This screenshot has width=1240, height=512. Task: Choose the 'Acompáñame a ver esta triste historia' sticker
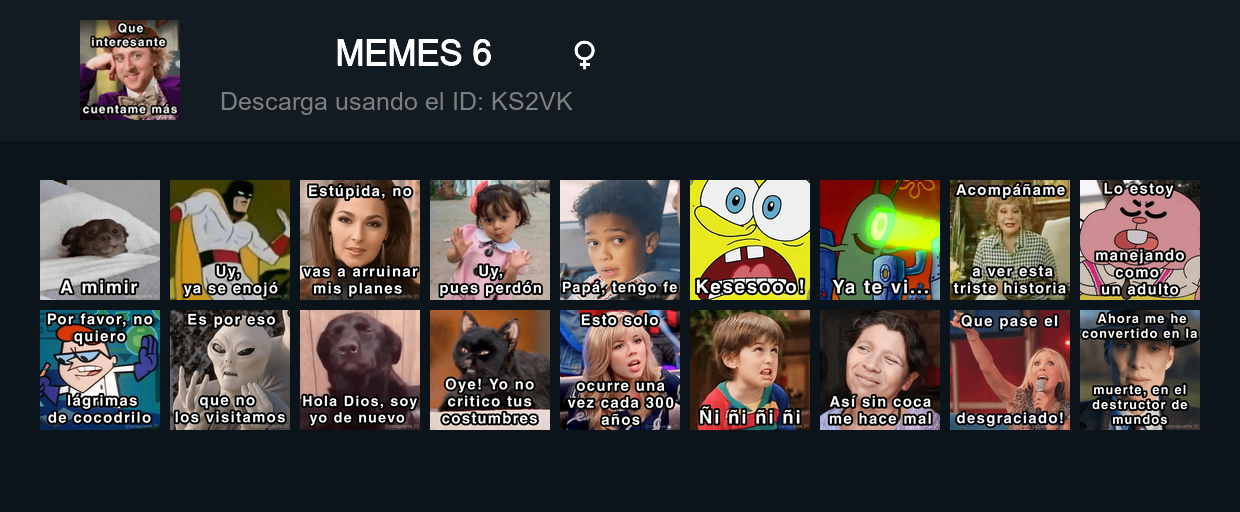[x=1010, y=240]
